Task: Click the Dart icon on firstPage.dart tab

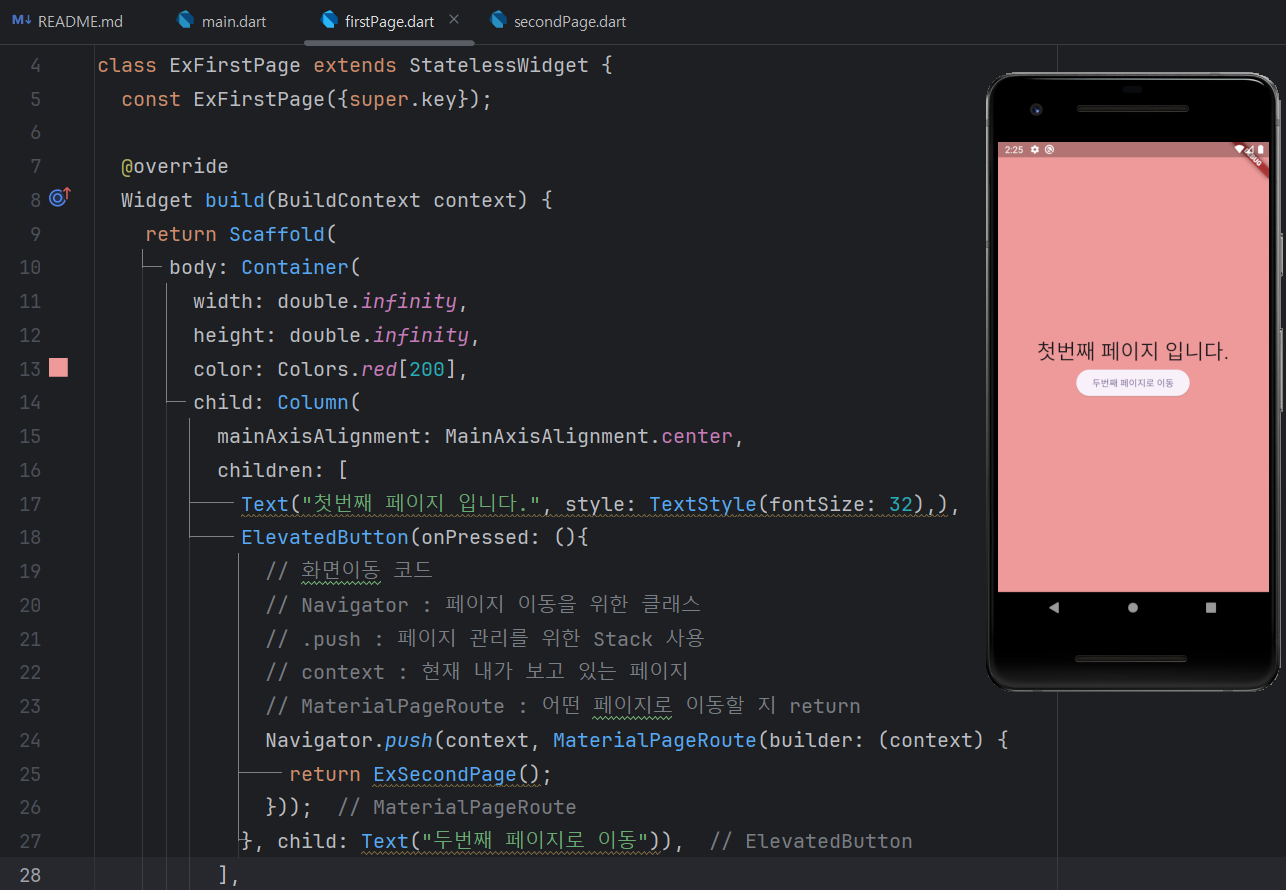Action: [329, 20]
